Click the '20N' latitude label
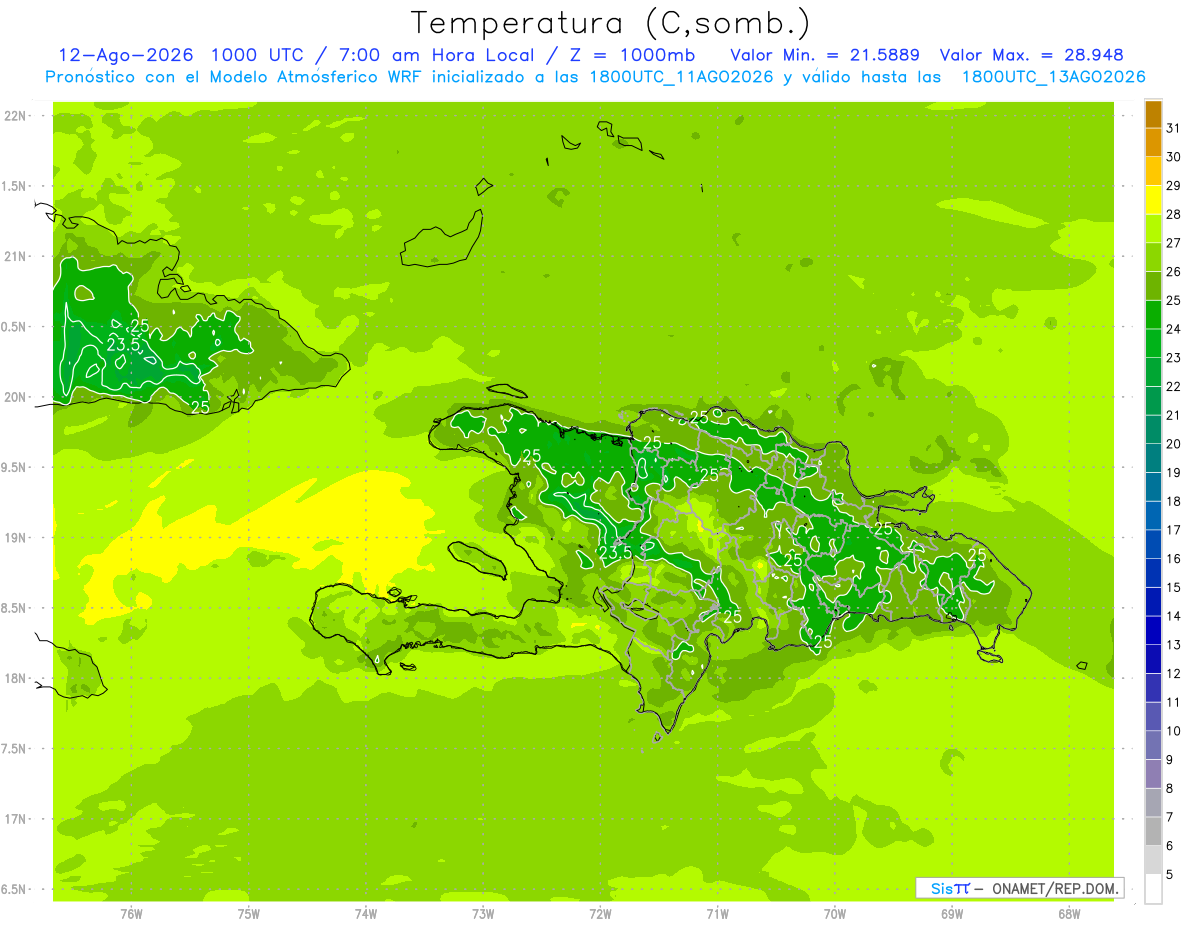This screenshot has width=1200, height=927. pyautogui.click(x=17, y=397)
